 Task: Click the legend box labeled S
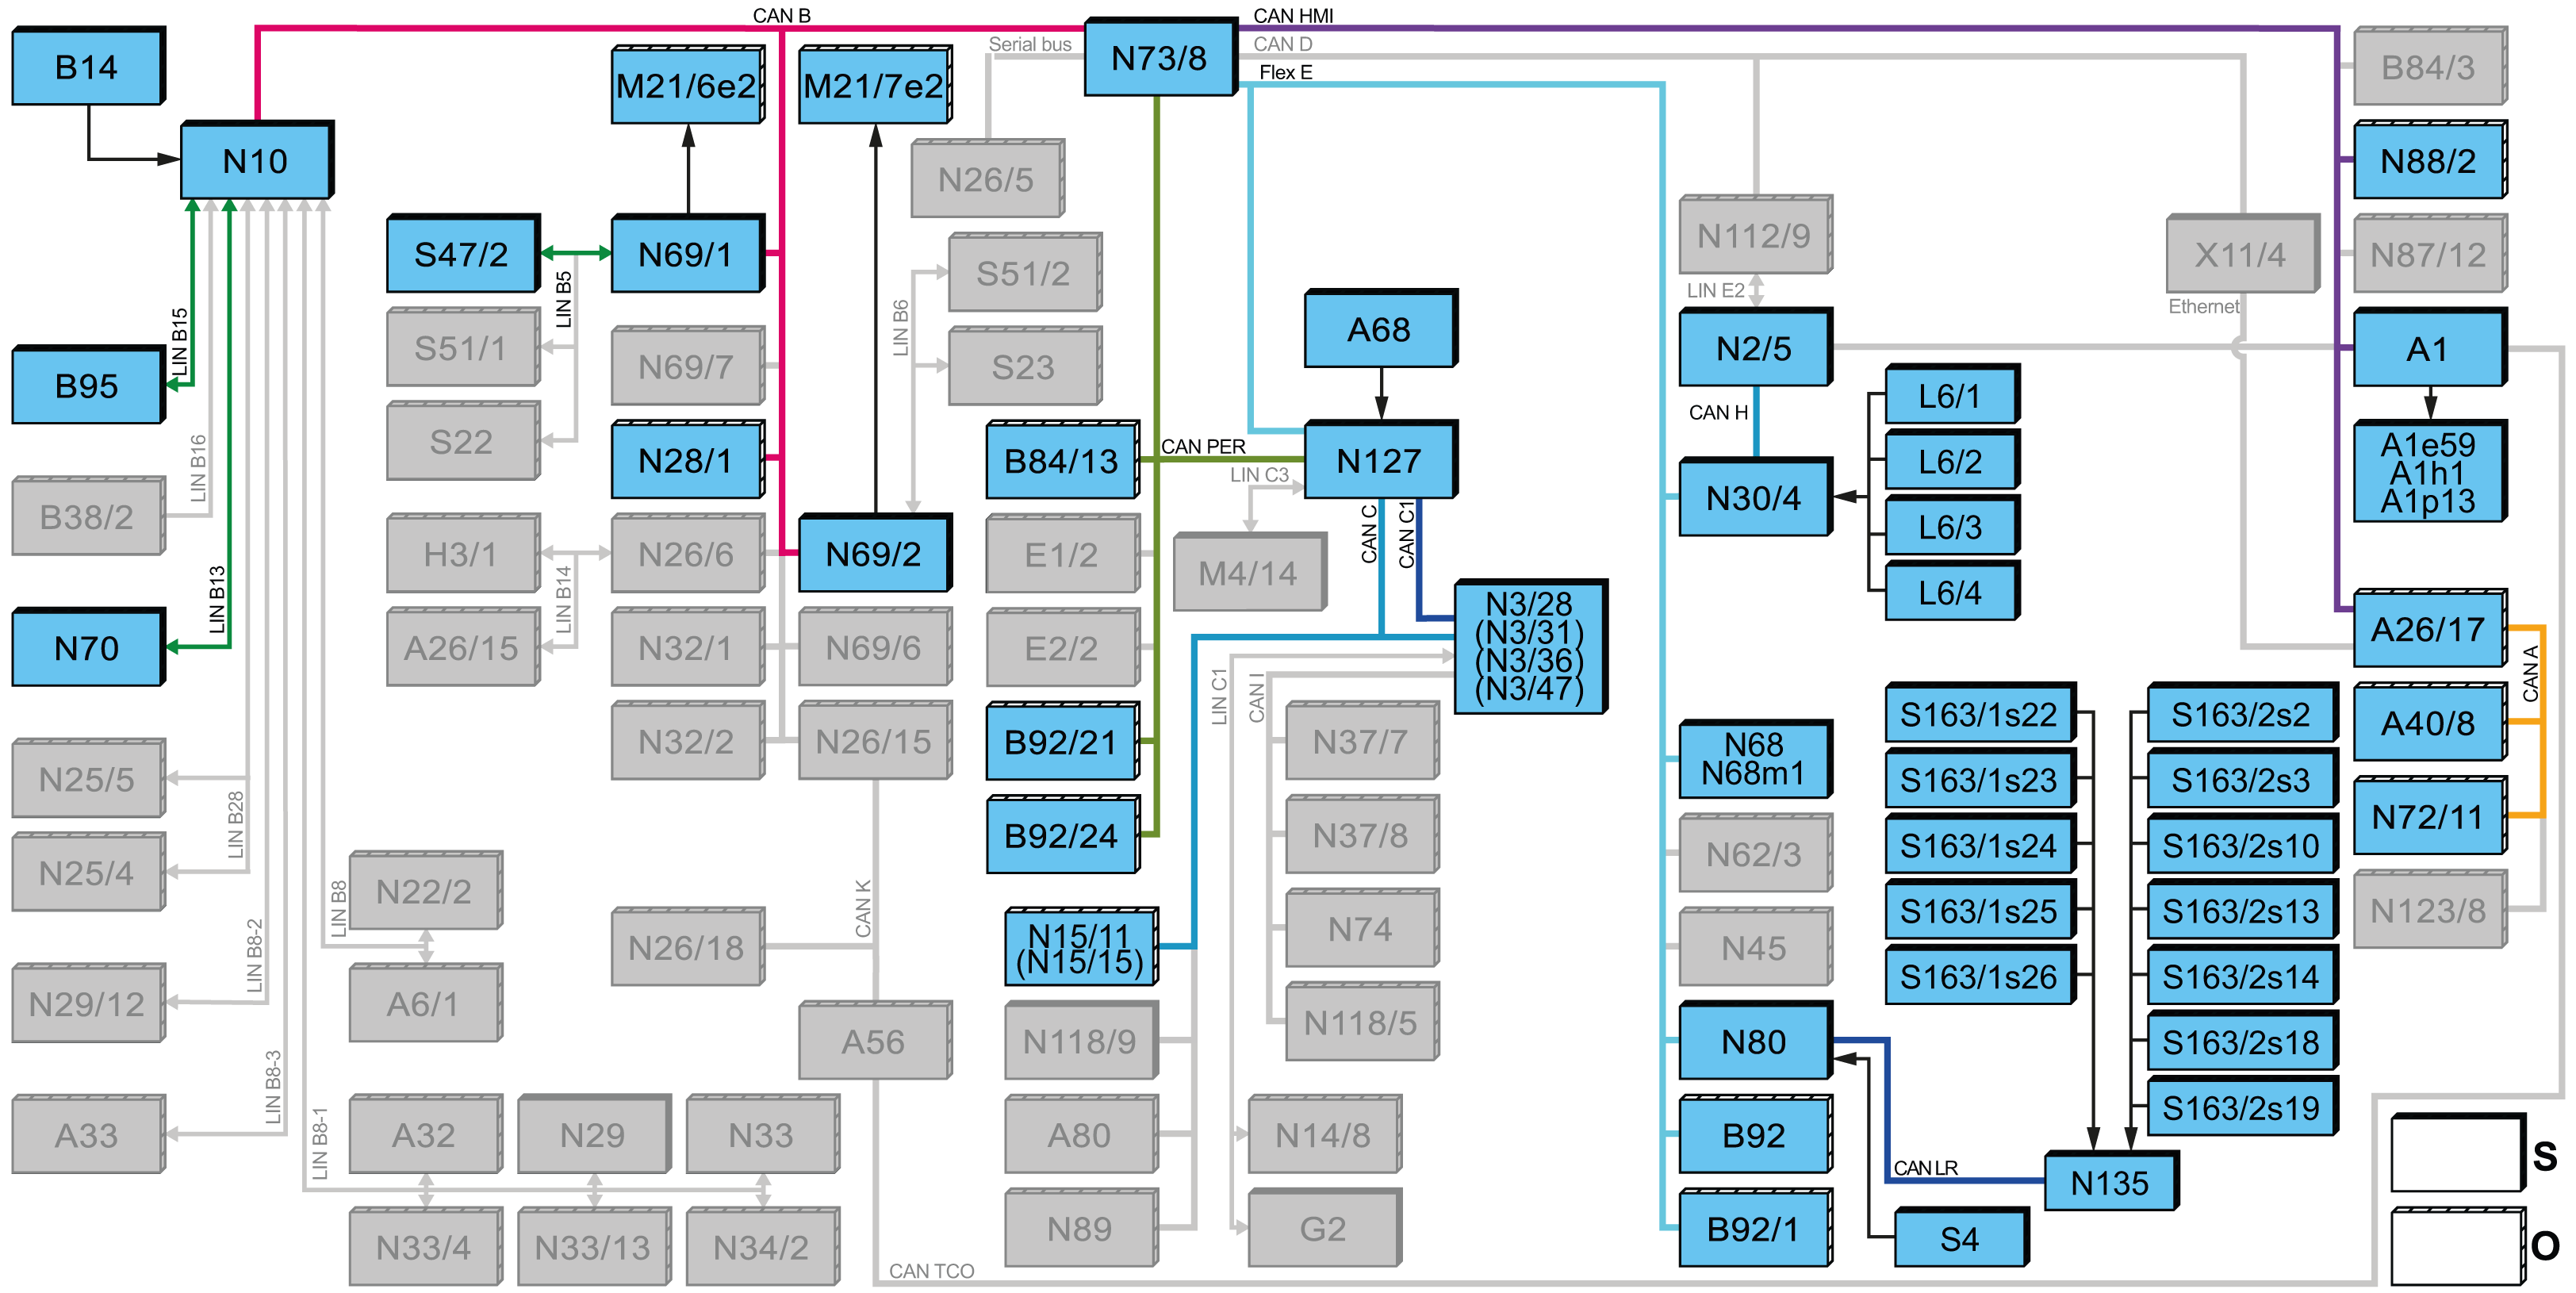pyautogui.click(x=2458, y=1153)
